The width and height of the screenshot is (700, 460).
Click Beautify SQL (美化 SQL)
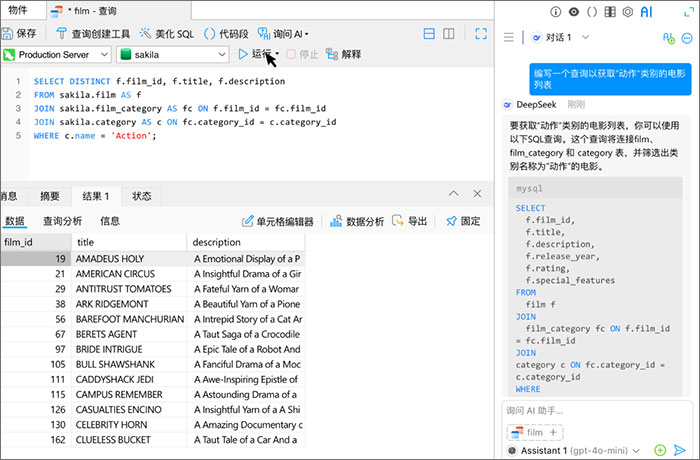[x=167, y=33]
